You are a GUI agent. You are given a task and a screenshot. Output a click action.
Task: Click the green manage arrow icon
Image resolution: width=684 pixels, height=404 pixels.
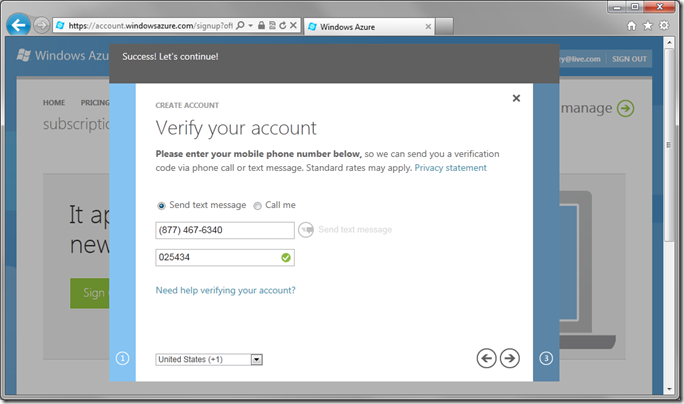point(626,108)
